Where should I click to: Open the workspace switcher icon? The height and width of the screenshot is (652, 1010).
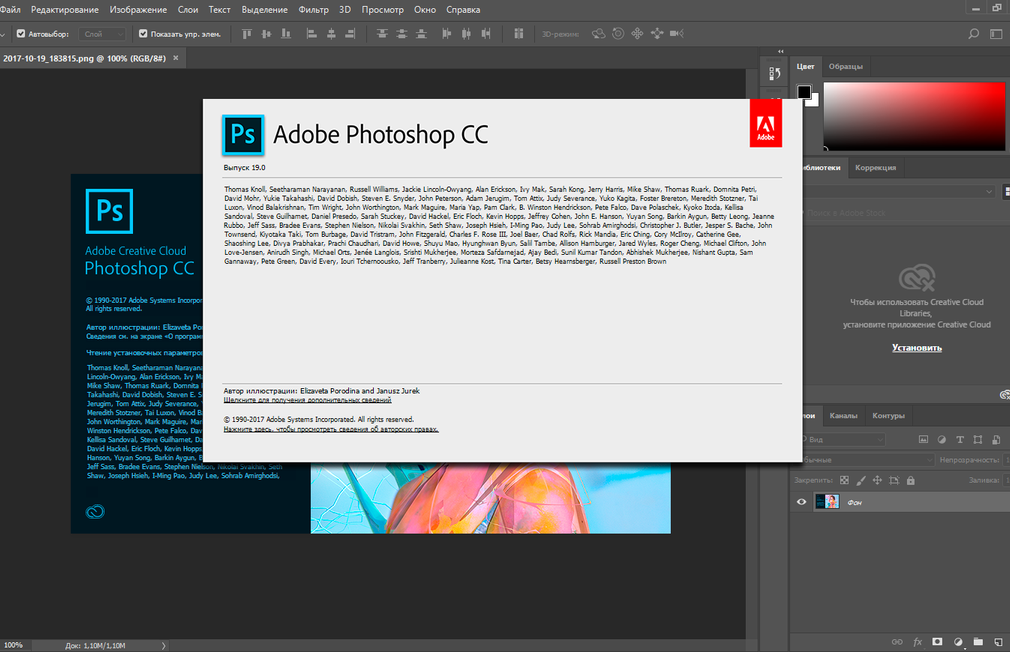(x=996, y=34)
